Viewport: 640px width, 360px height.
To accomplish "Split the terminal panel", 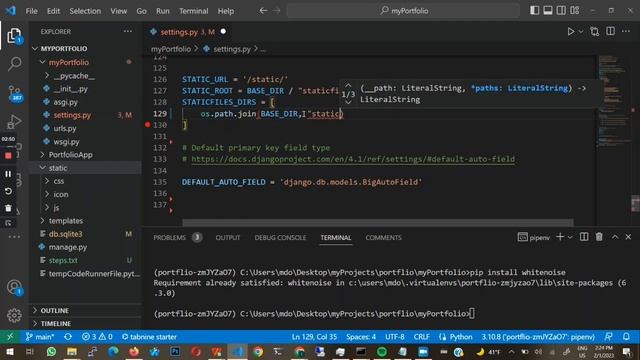I will (x=584, y=237).
